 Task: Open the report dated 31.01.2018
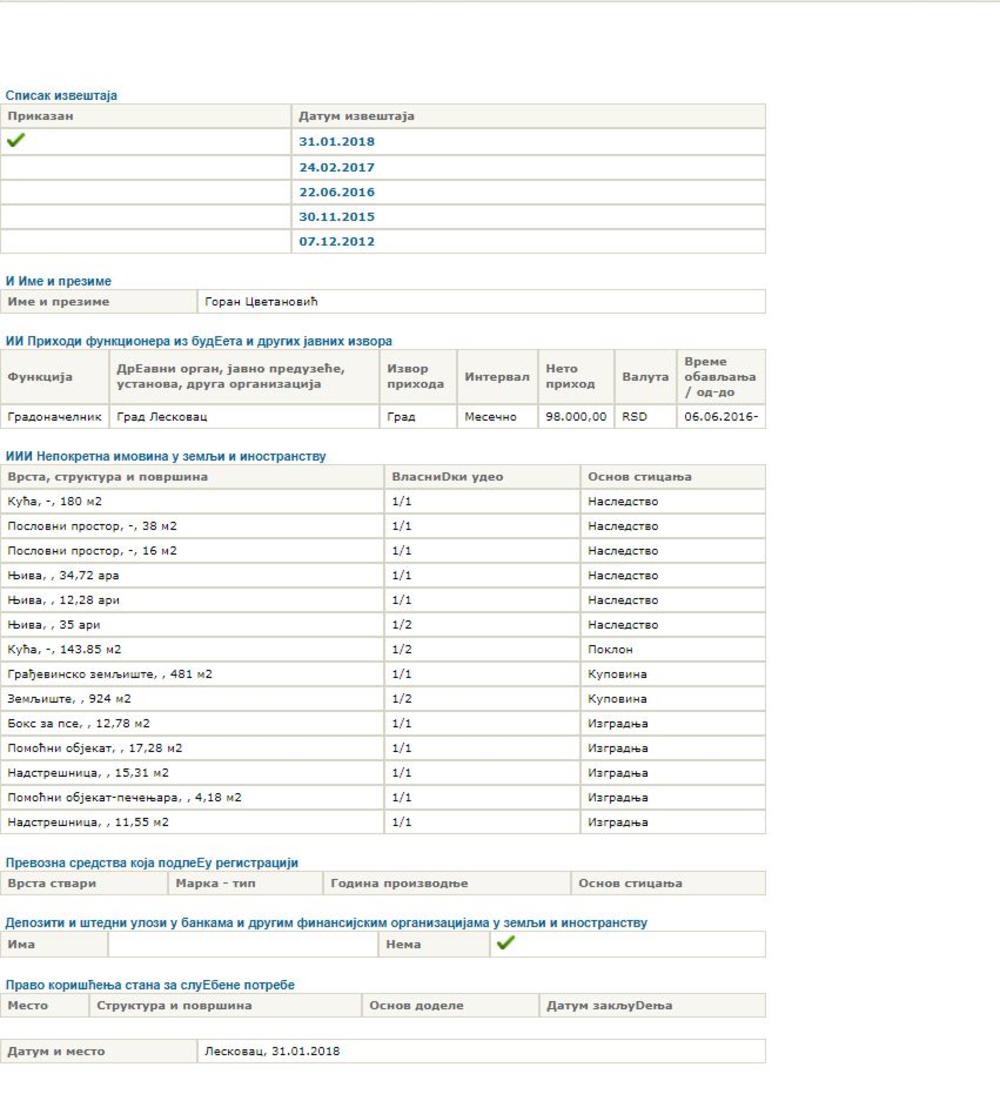(x=336, y=142)
